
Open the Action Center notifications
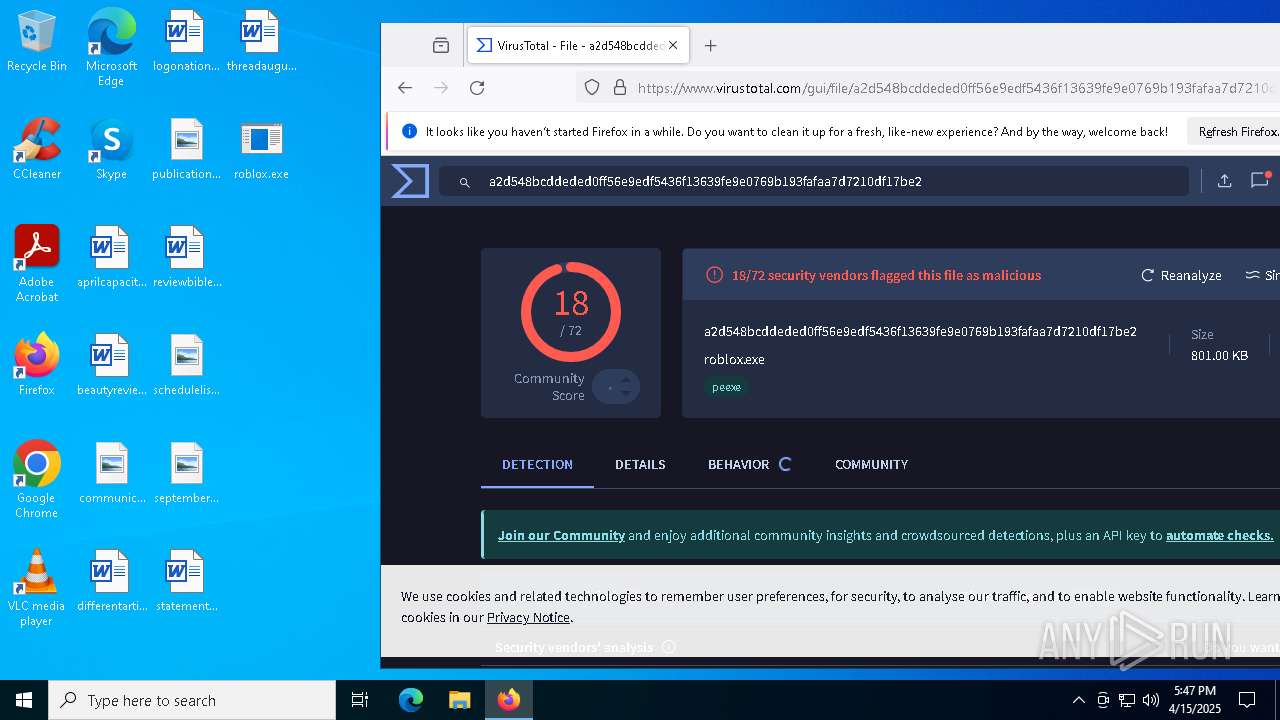1247,700
